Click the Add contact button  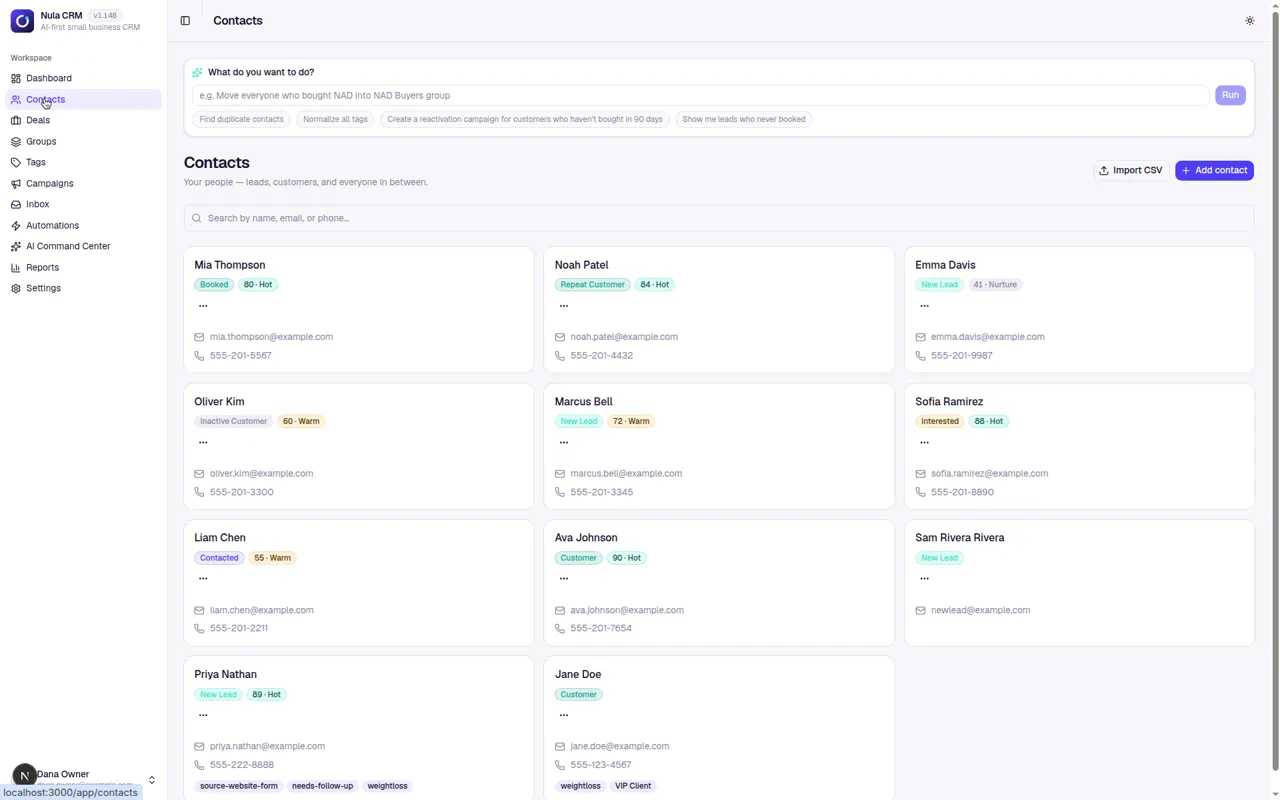click(1214, 170)
